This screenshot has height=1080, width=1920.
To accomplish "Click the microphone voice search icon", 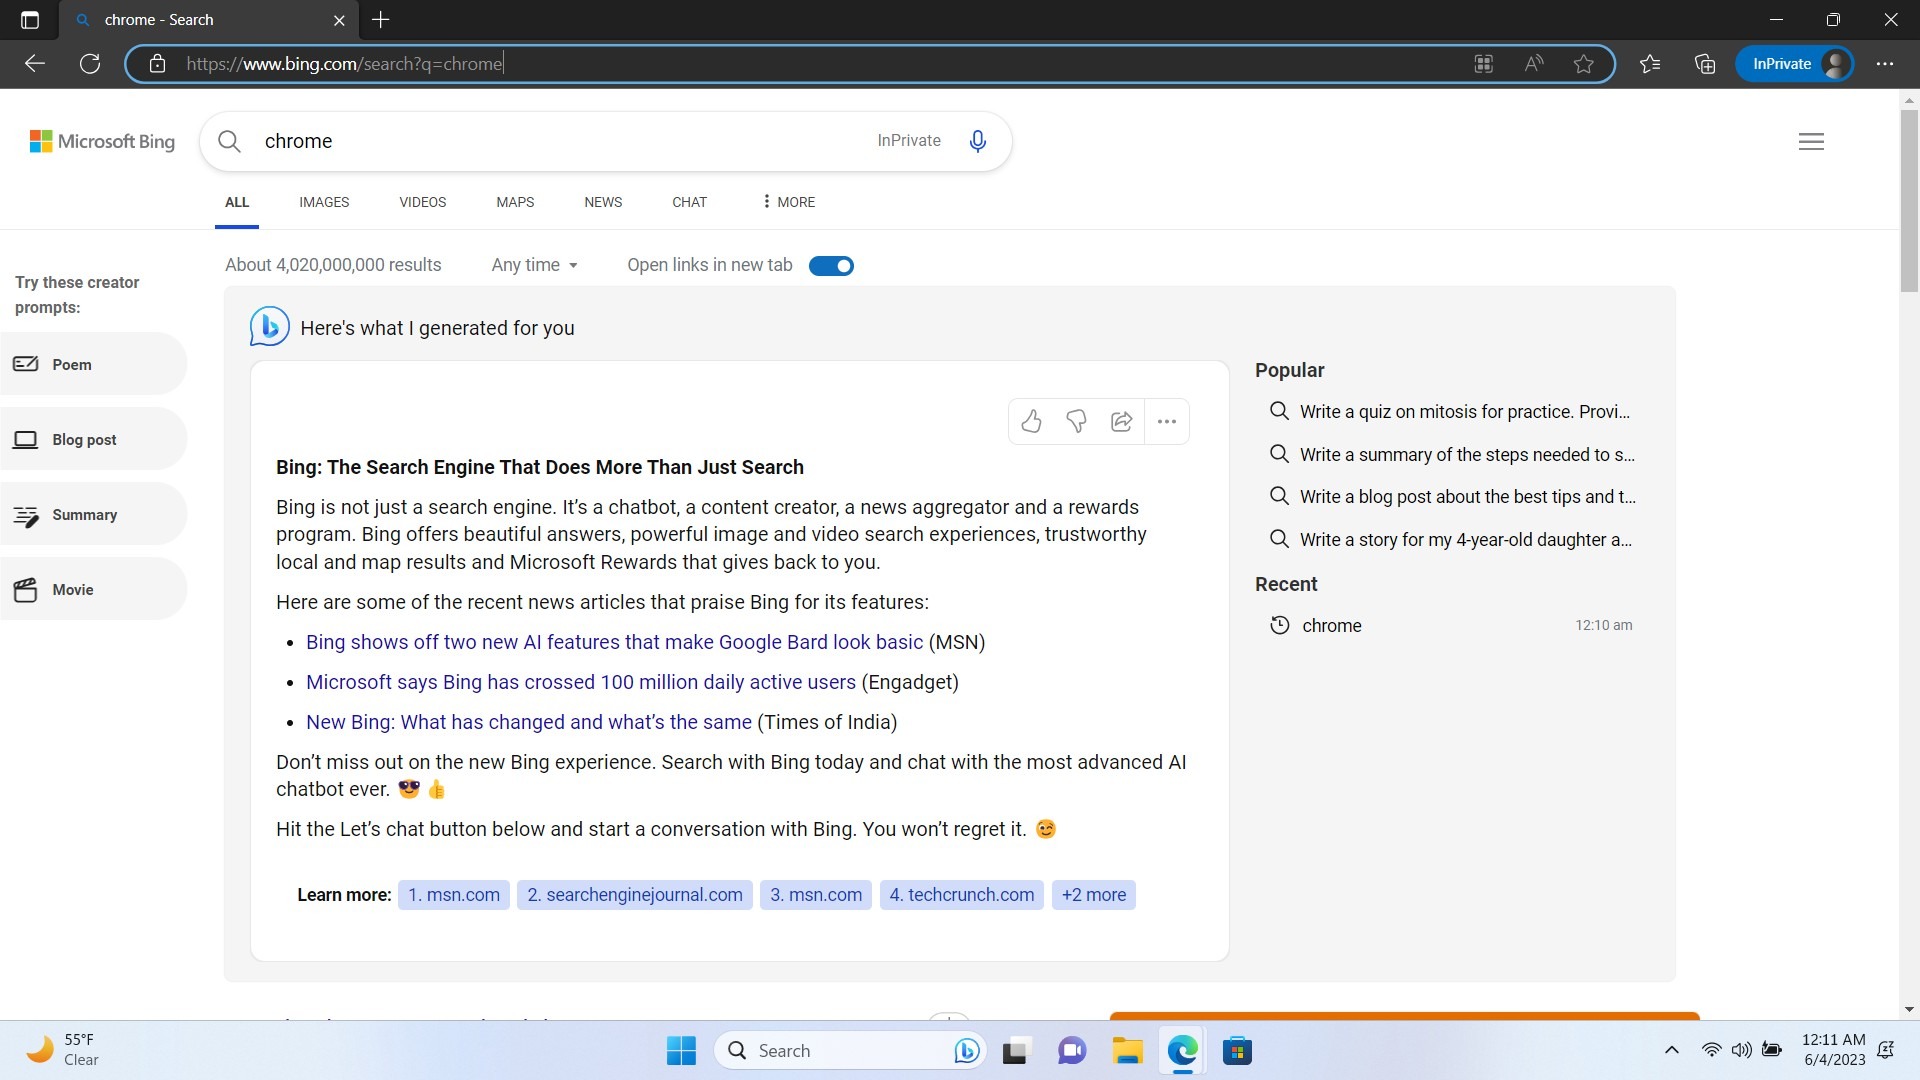I will point(977,141).
